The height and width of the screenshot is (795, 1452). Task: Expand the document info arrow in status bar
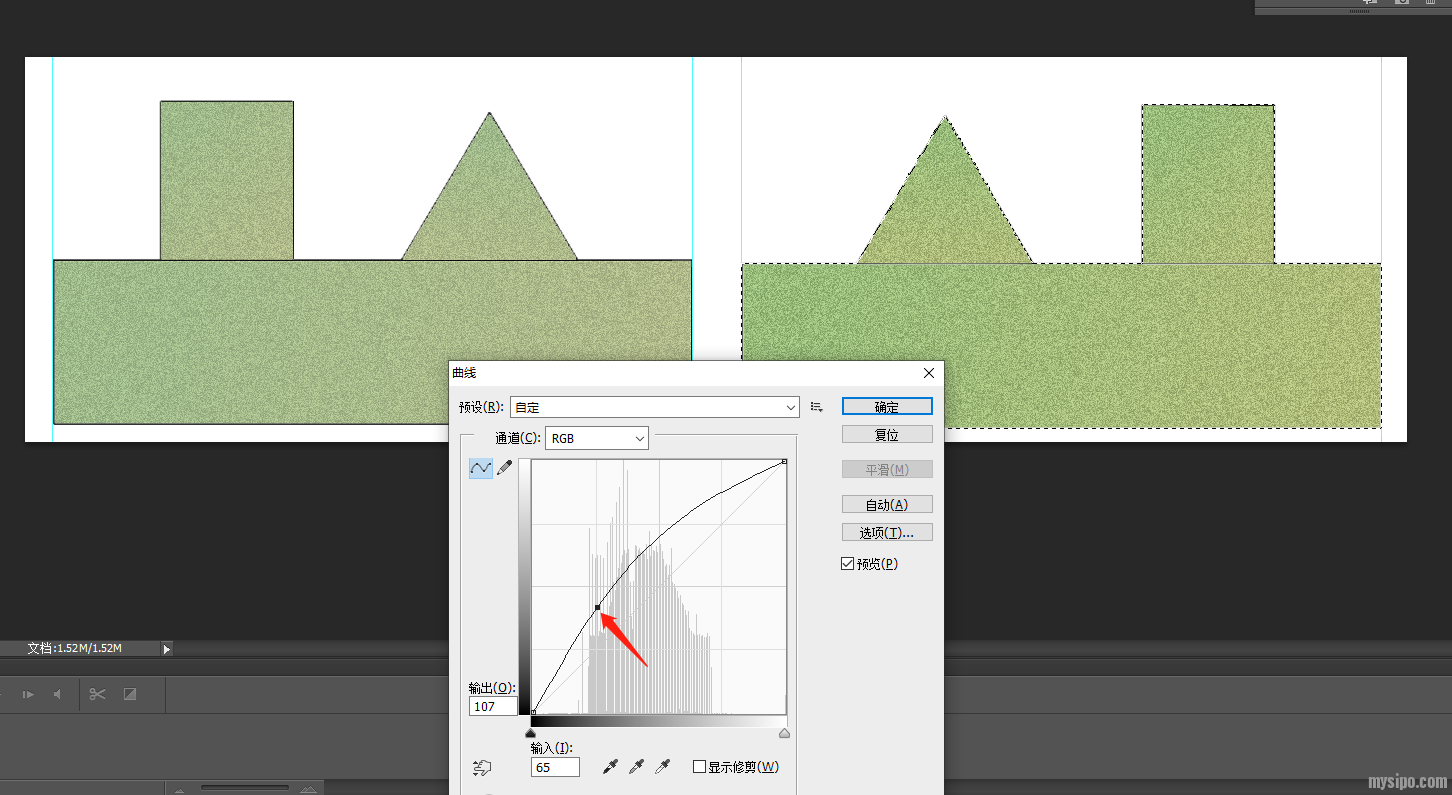pyautogui.click(x=166, y=649)
